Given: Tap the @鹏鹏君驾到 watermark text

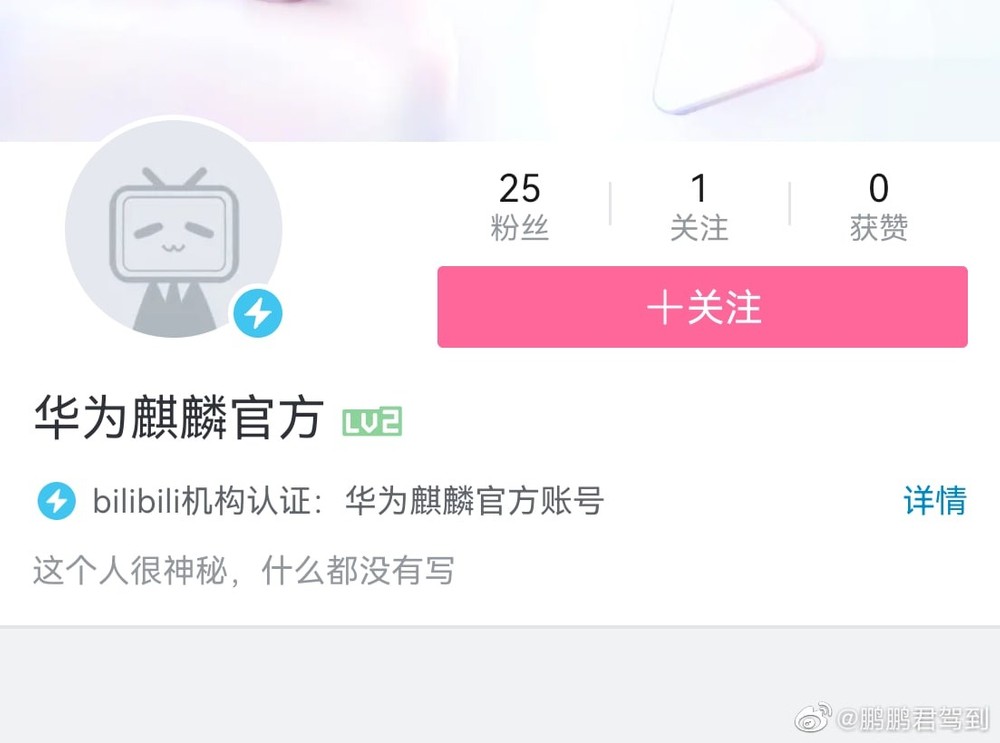Looking at the screenshot, I should point(913,719).
